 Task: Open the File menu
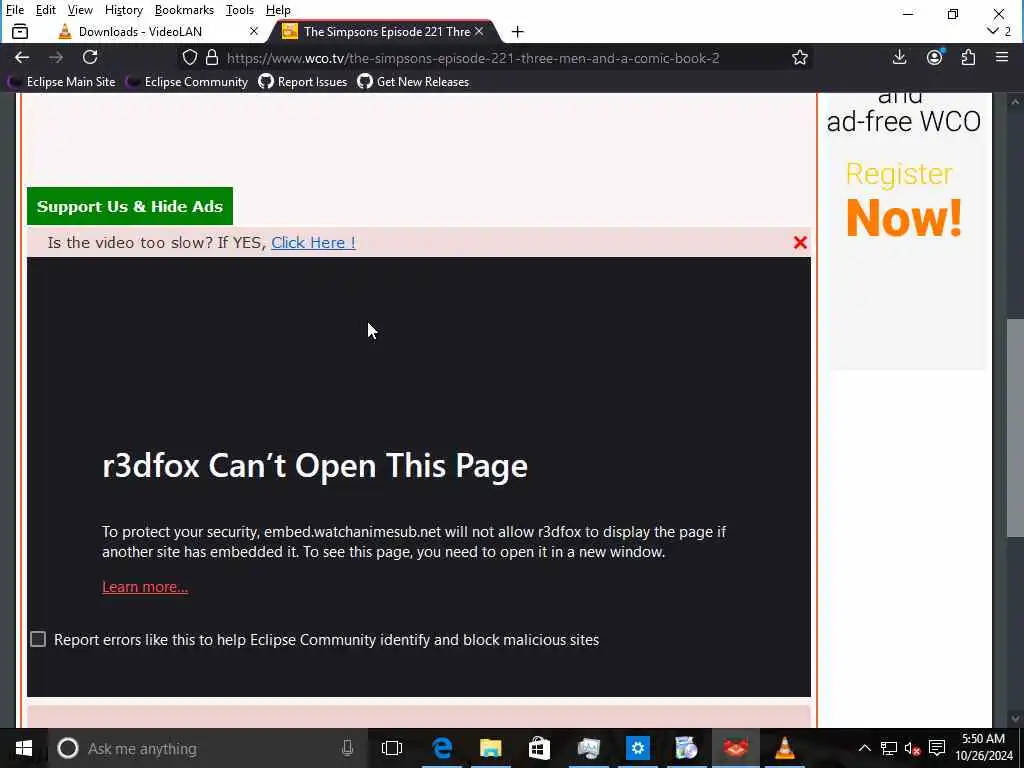click(x=14, y=10)
